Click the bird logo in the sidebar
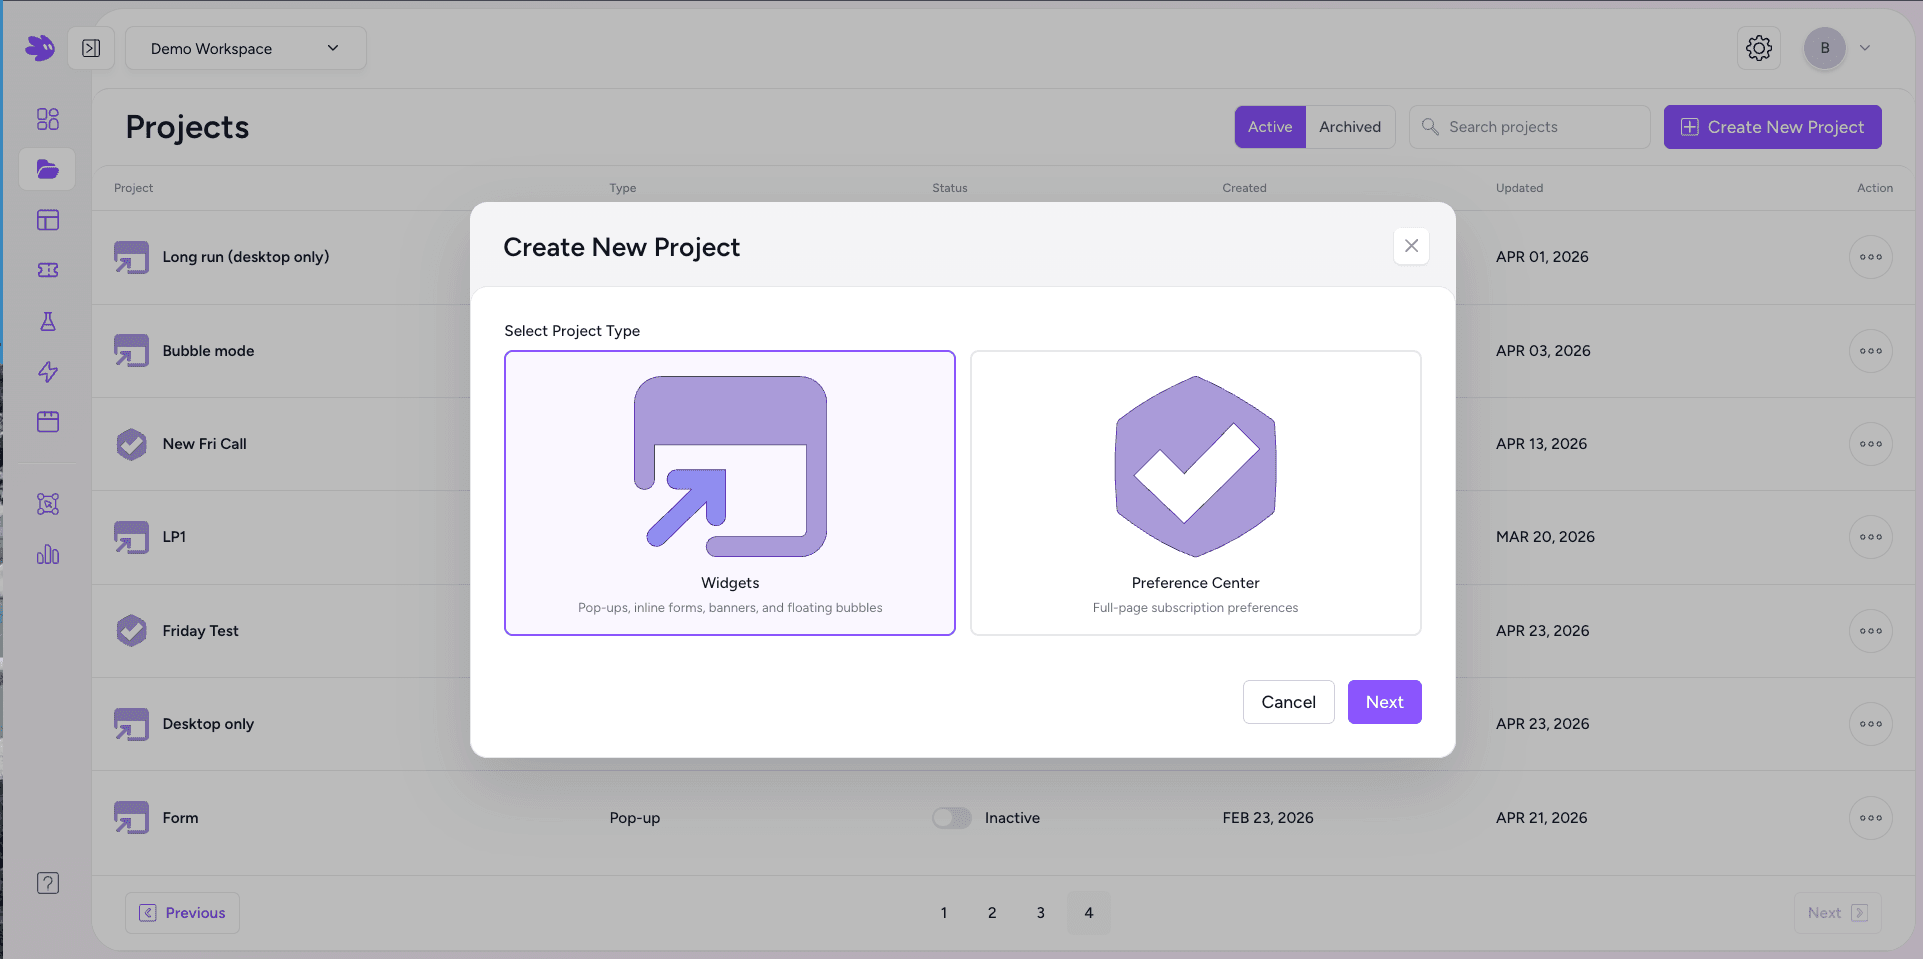Screen dimensions: 1923x959 (41, 47)
